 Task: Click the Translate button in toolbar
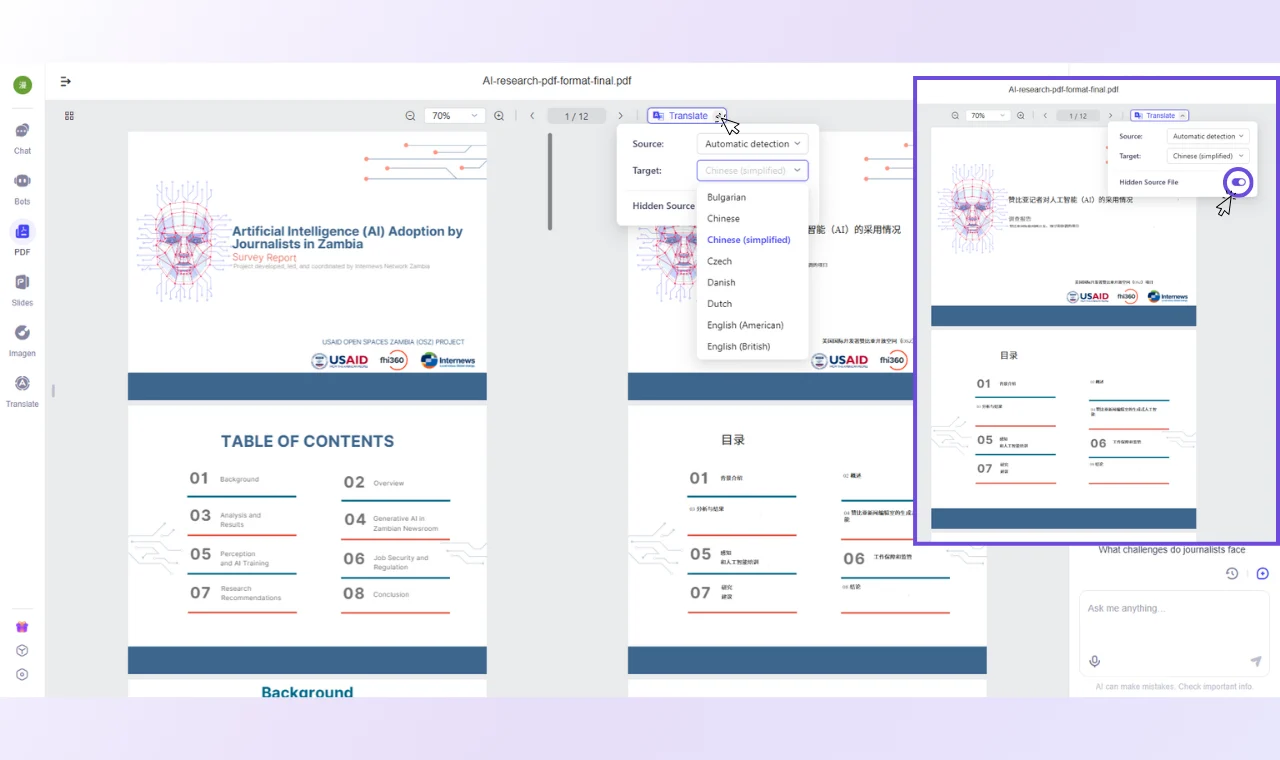coord(686,116)
